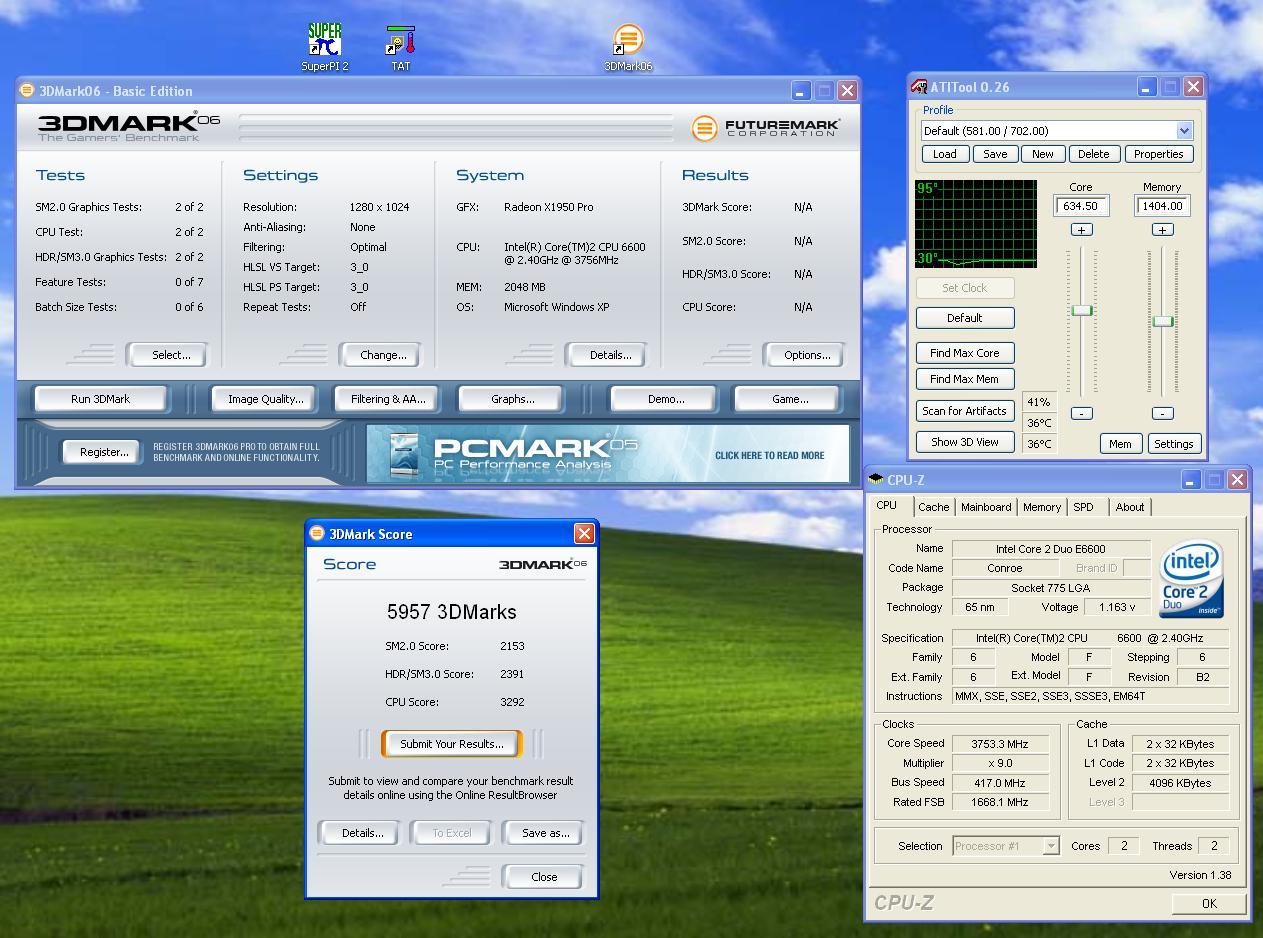1263x938 pixels.
Task: Open the Graphs window
Action: point(513,399)
